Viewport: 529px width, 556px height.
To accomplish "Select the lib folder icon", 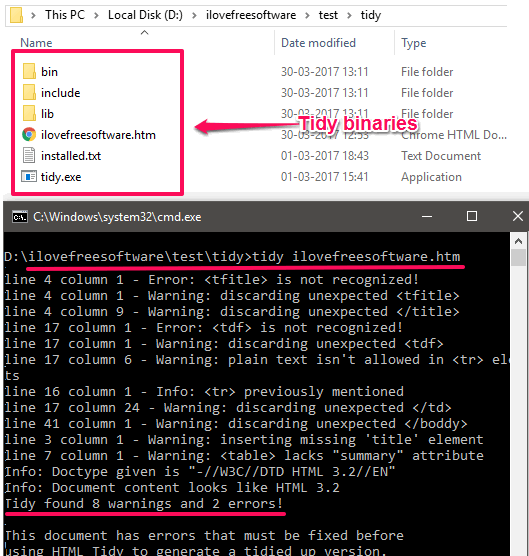I will (29, 113).
